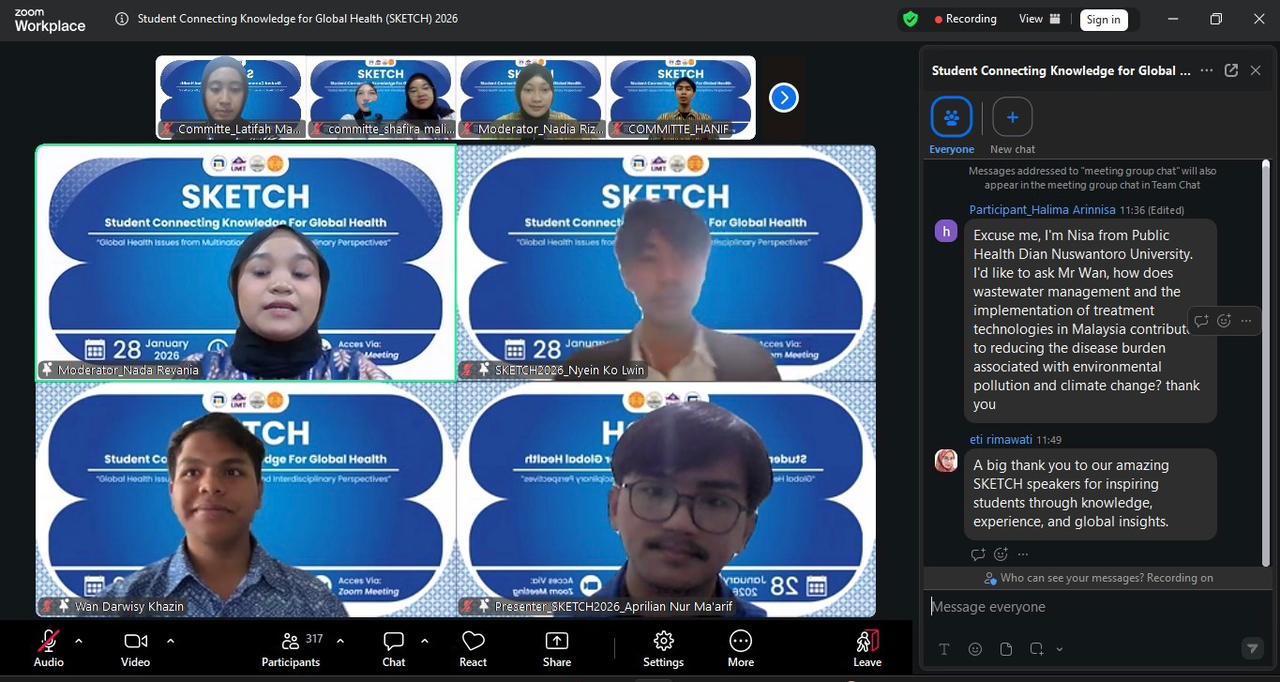Open the View menu

[1038, 18]
